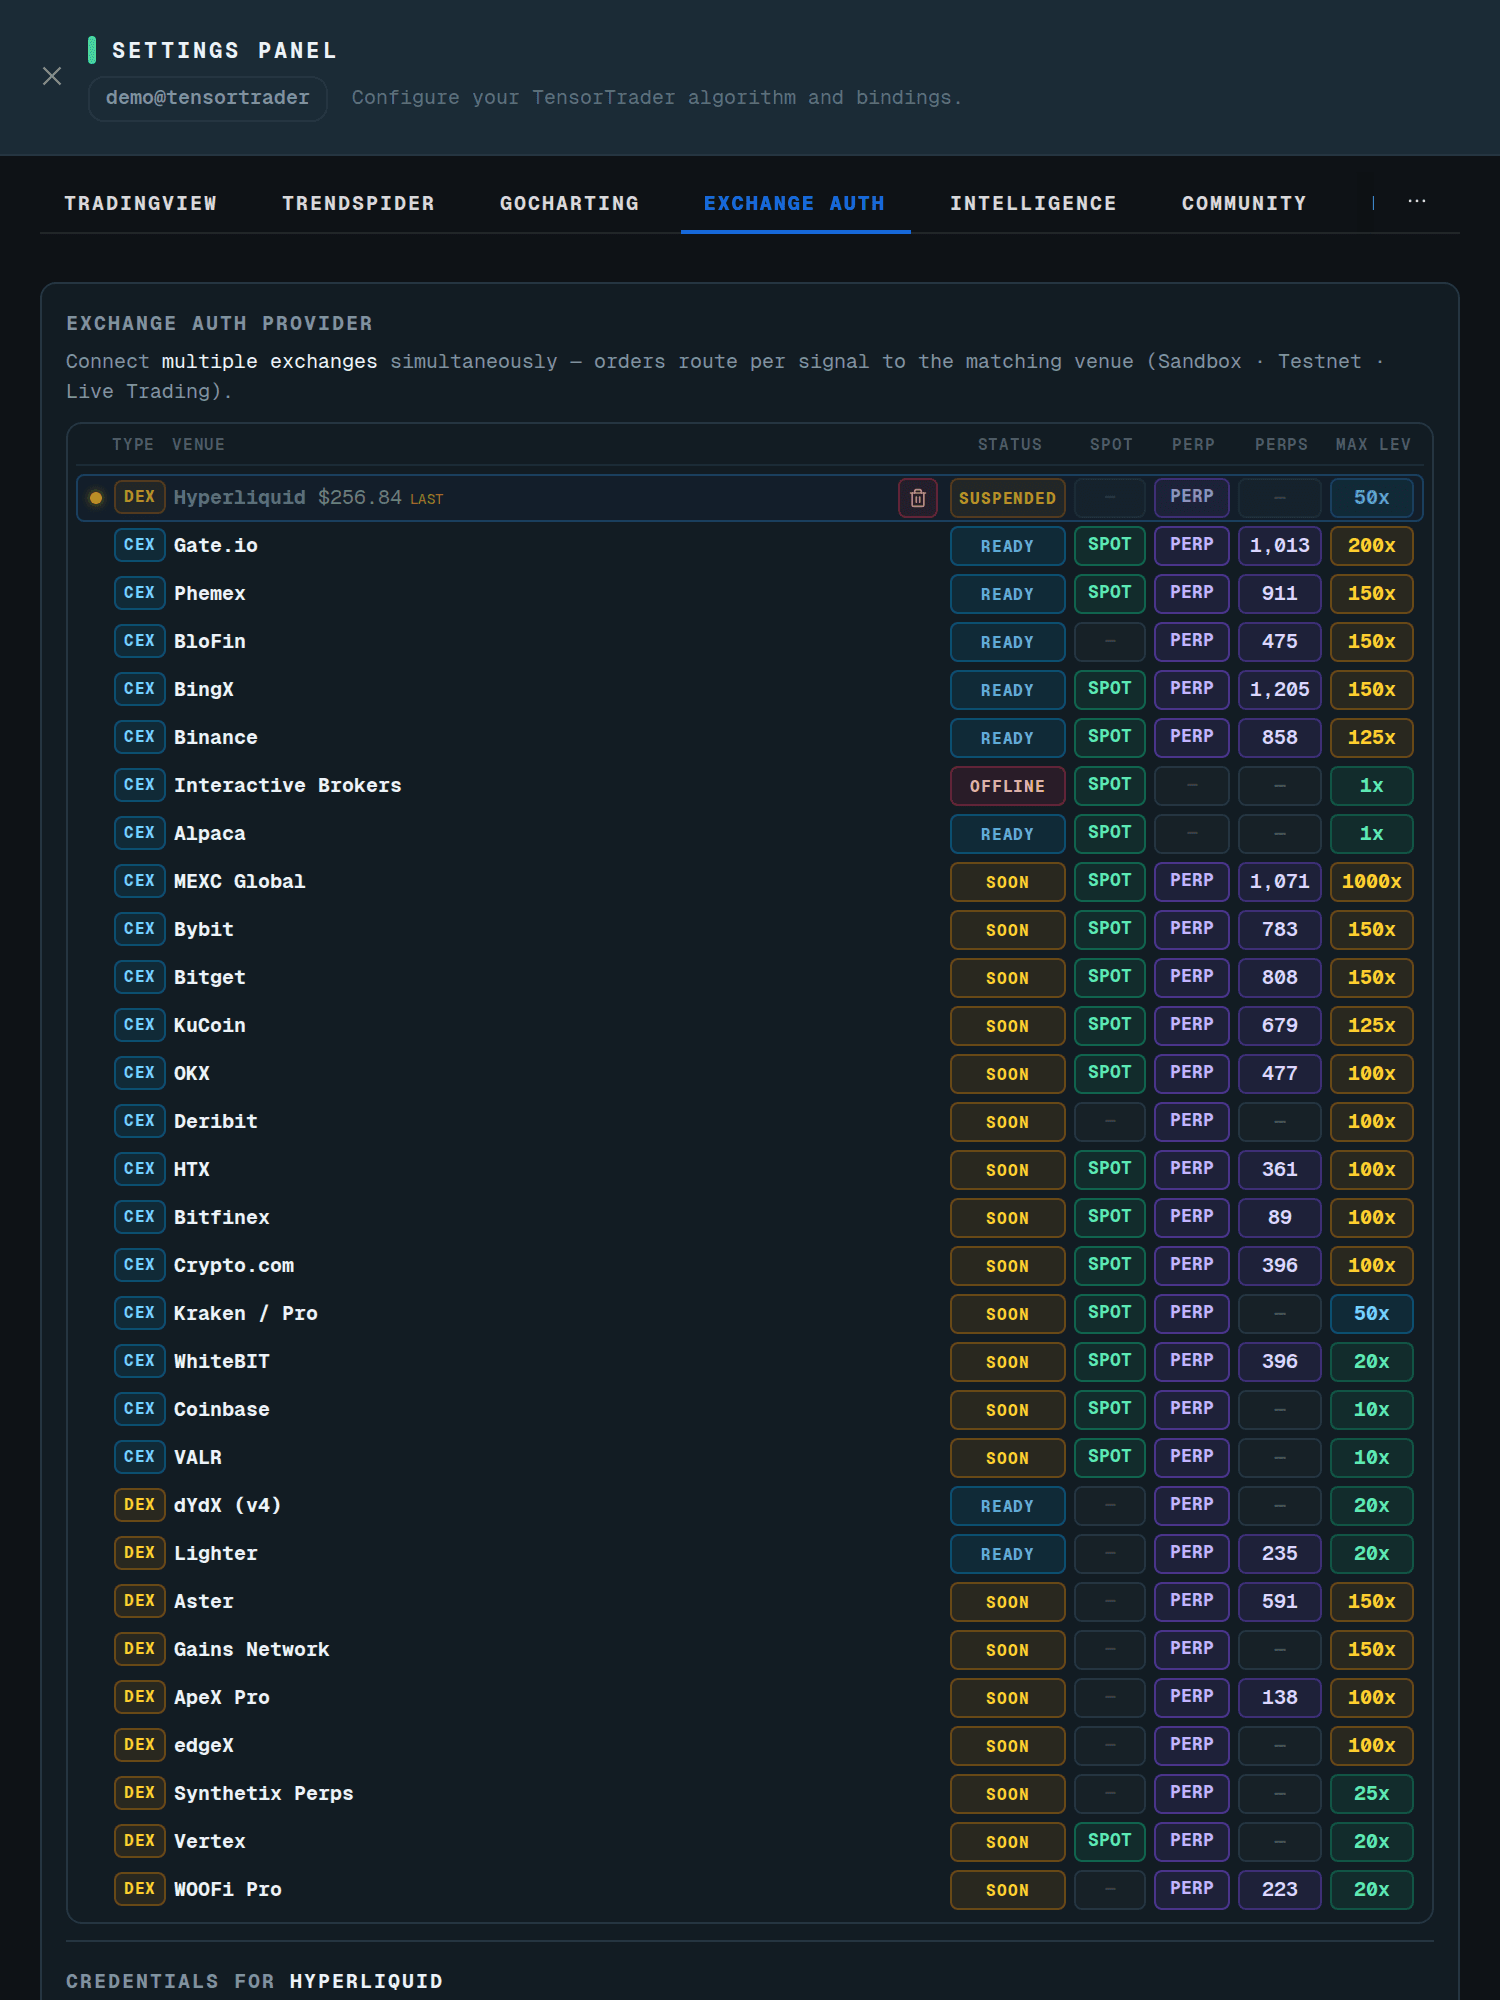Select MEXC Global exchange
Viewport: 1500px width, 2000px height.
(750, 882)
